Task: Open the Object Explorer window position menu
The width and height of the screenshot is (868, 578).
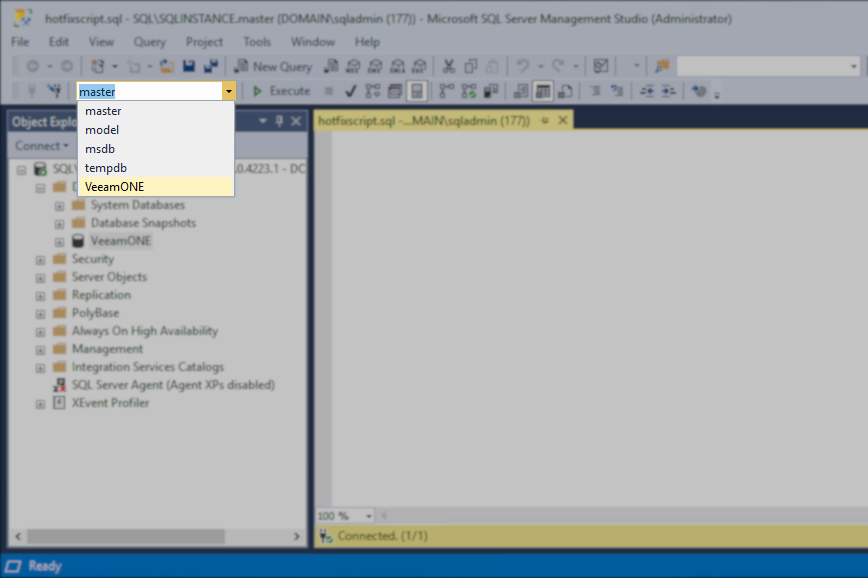Action: coord(263,121)
